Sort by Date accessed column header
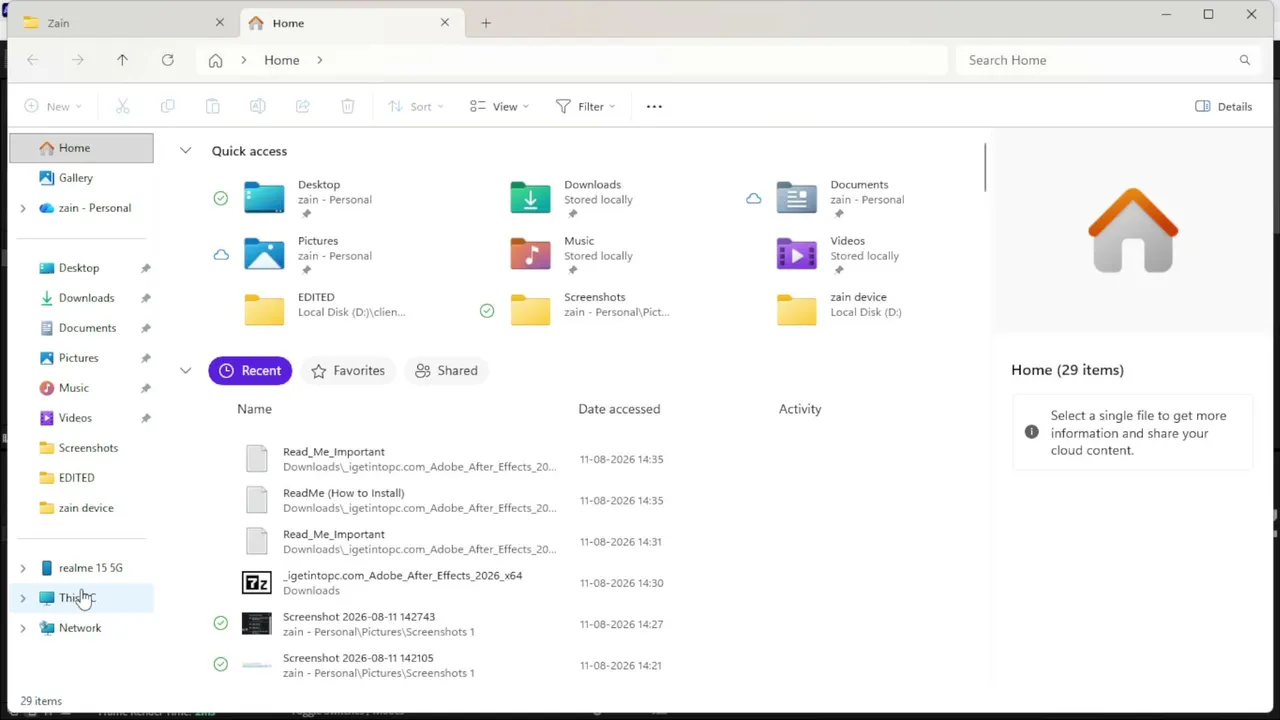The image size is (1280, 720). 619,409
